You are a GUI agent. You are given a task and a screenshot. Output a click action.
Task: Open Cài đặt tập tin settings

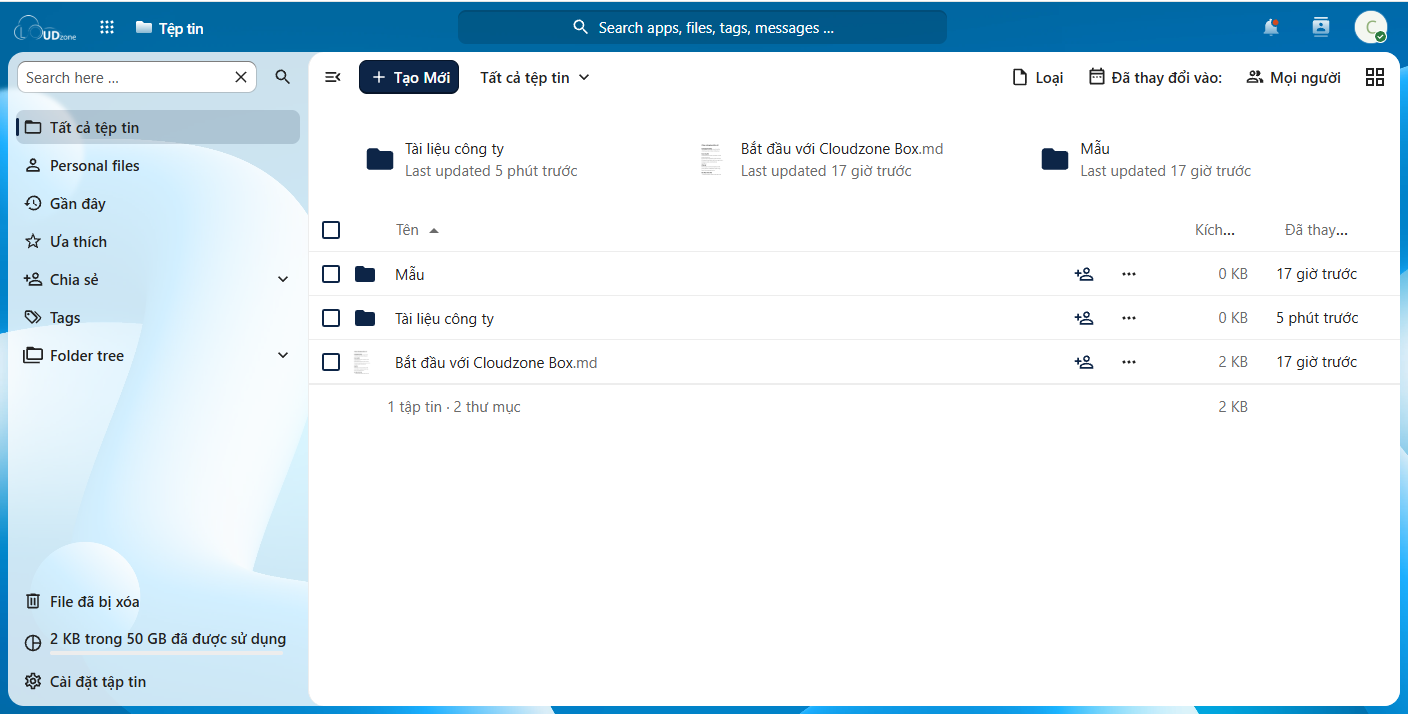coord(158,681)
